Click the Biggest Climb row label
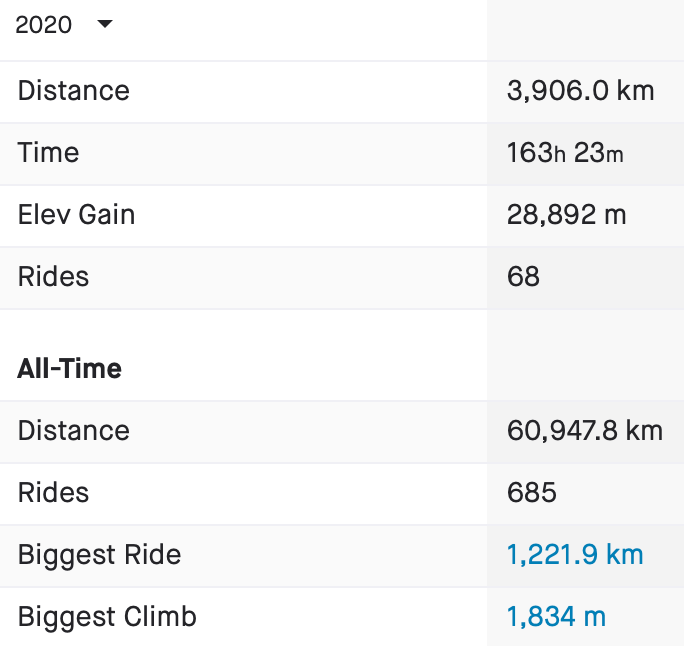The image size is (684, 646). pyautogui.click(x=107, y=617)
